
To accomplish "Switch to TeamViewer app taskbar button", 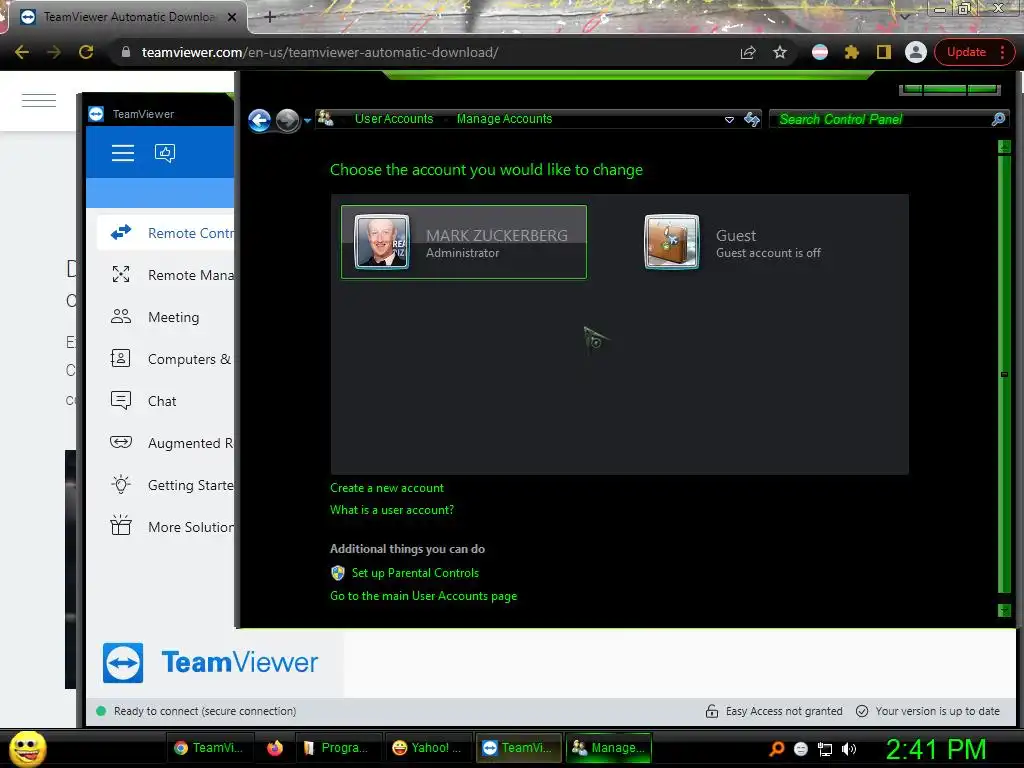I will pyautogui.click(x=519, y=748).
